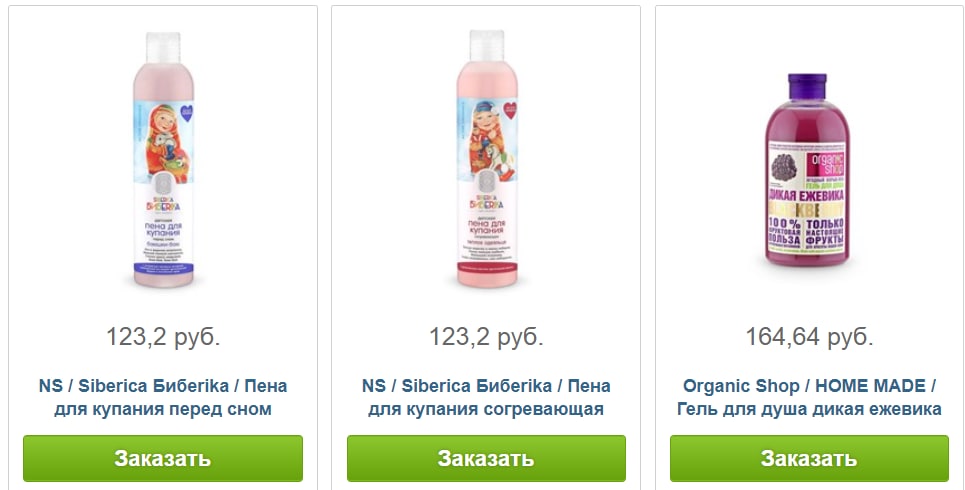The height and width of the screenshot is (490, 965).
Task: Click the red heart badge on second bottle
Action: (x=509, y=110)
